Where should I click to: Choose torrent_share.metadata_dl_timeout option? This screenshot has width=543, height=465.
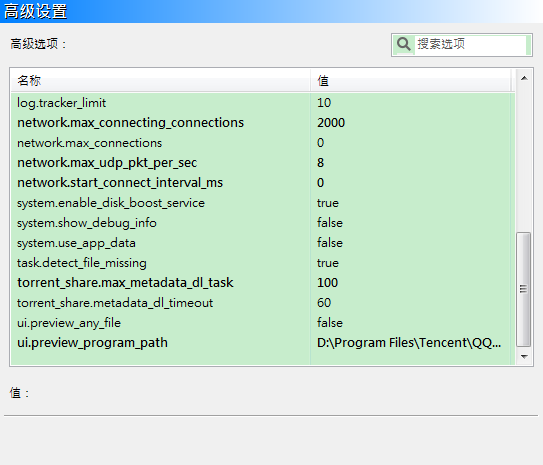pyautogui.click(x=260, y=303)
